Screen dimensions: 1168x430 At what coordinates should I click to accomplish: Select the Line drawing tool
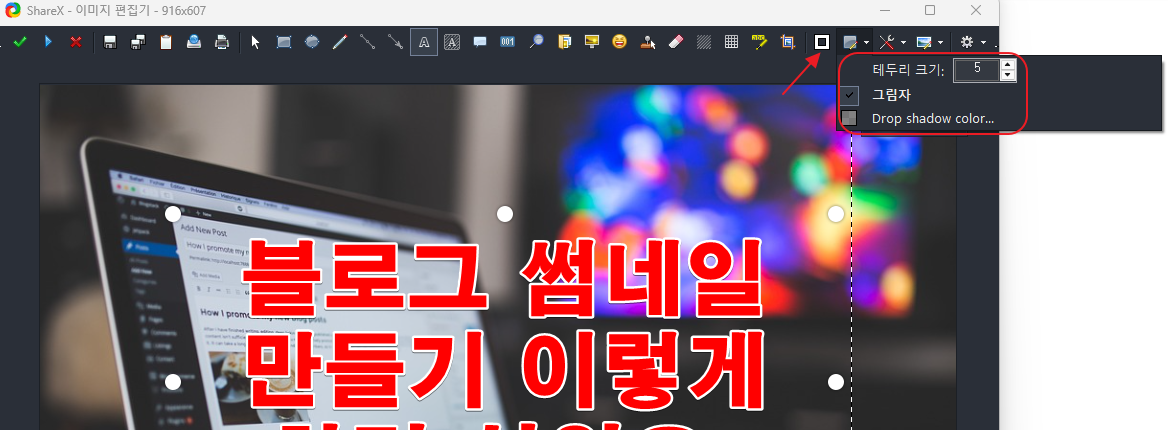coord(367,42)
